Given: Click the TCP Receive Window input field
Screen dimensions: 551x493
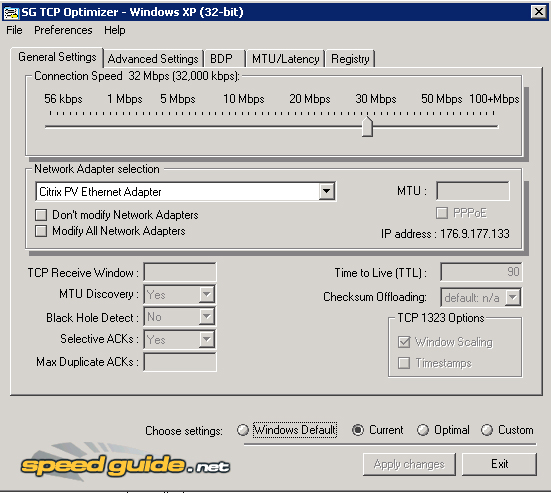Looking at the screenshot, I should pos(180,272).
